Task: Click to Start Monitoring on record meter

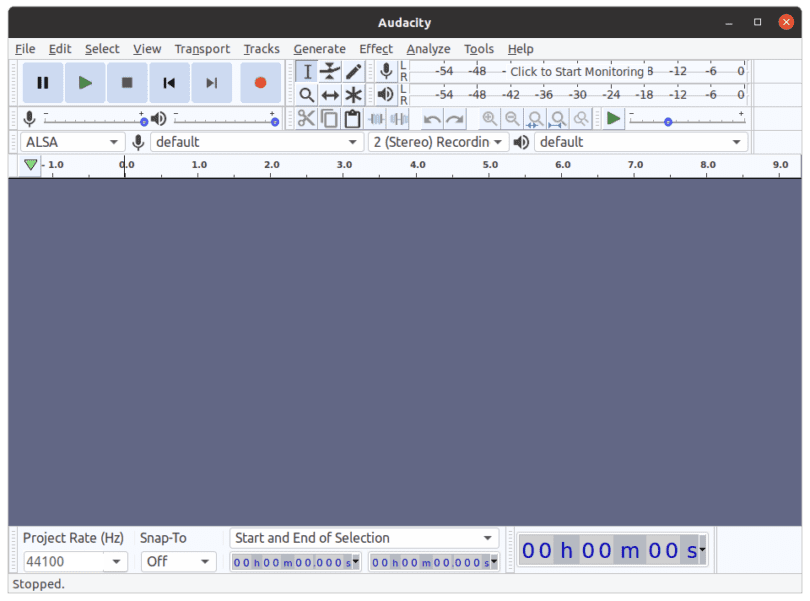Action: click(577, 71)
